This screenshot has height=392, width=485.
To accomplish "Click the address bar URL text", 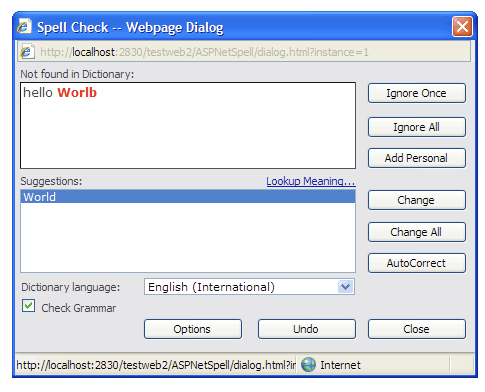I will 204,52.
